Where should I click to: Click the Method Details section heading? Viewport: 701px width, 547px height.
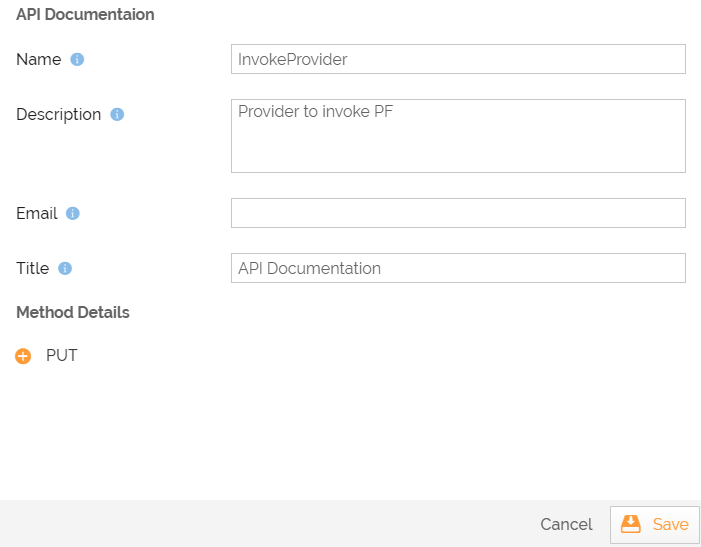[x=73, y=313]
